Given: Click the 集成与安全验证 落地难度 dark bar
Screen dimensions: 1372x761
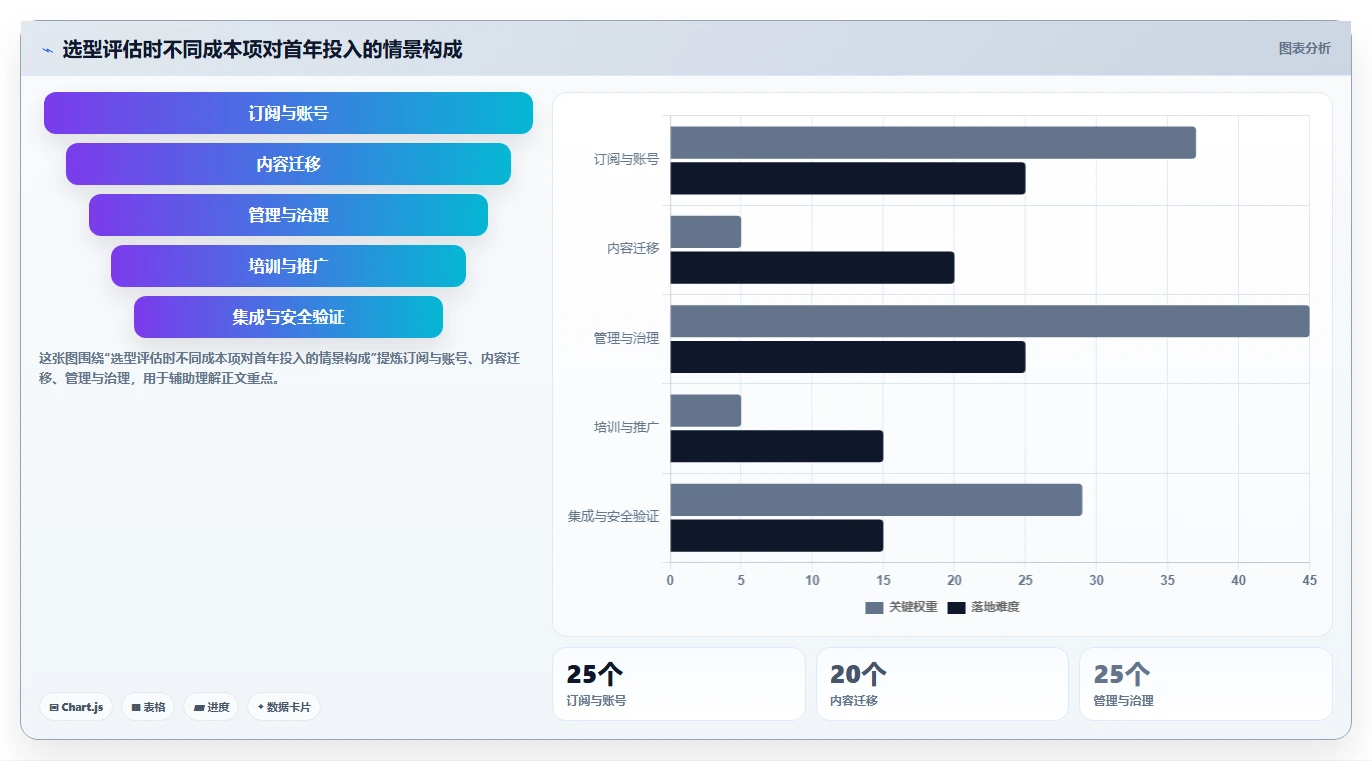Looking at the screenshot, I should tap(777, 536).
